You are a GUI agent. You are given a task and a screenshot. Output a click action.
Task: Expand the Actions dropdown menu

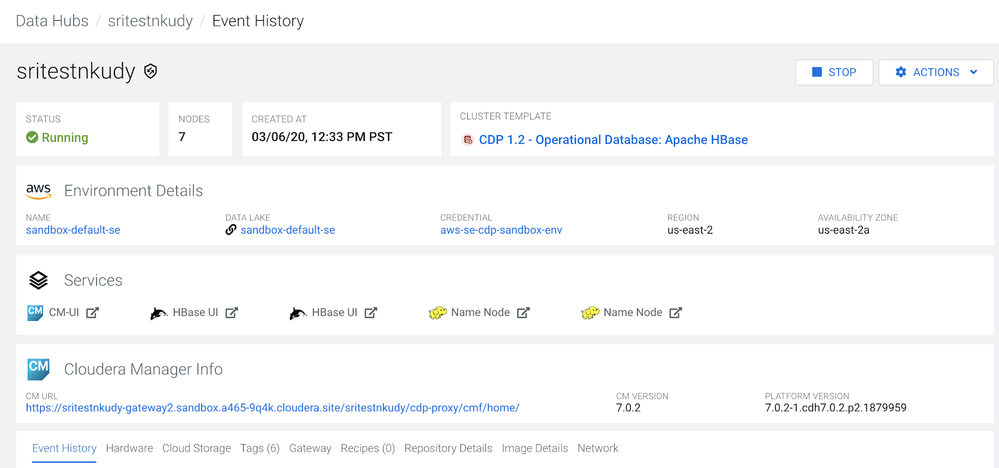pyautogui.click(x=936, y=72)
